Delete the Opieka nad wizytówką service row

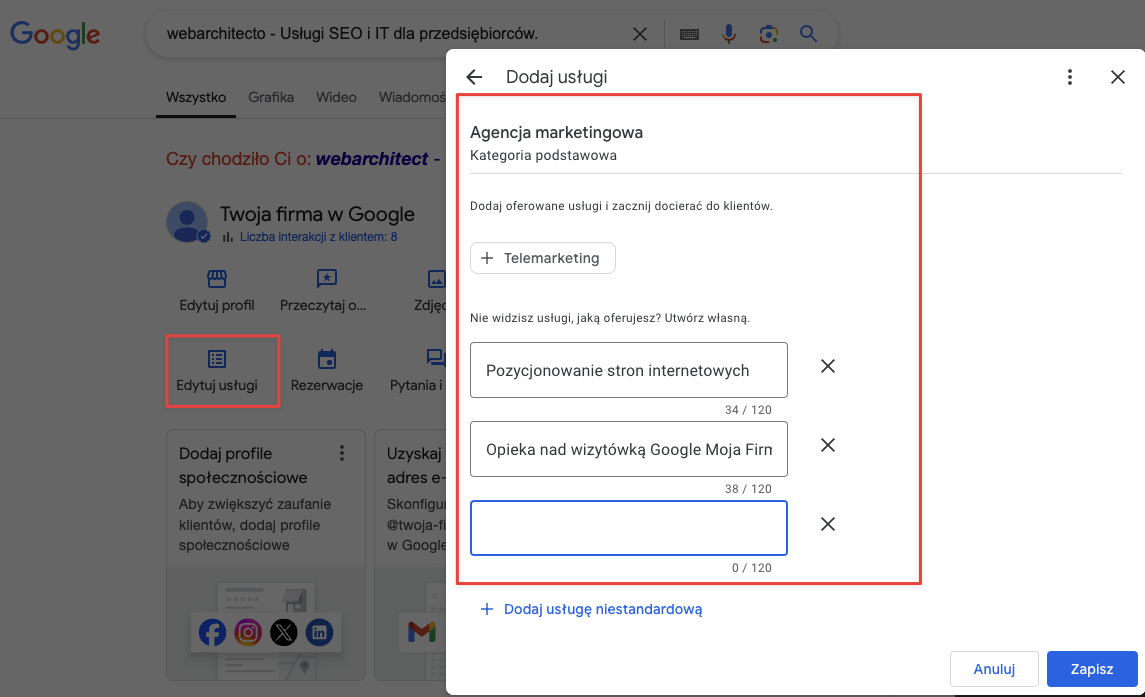point(828,445)
